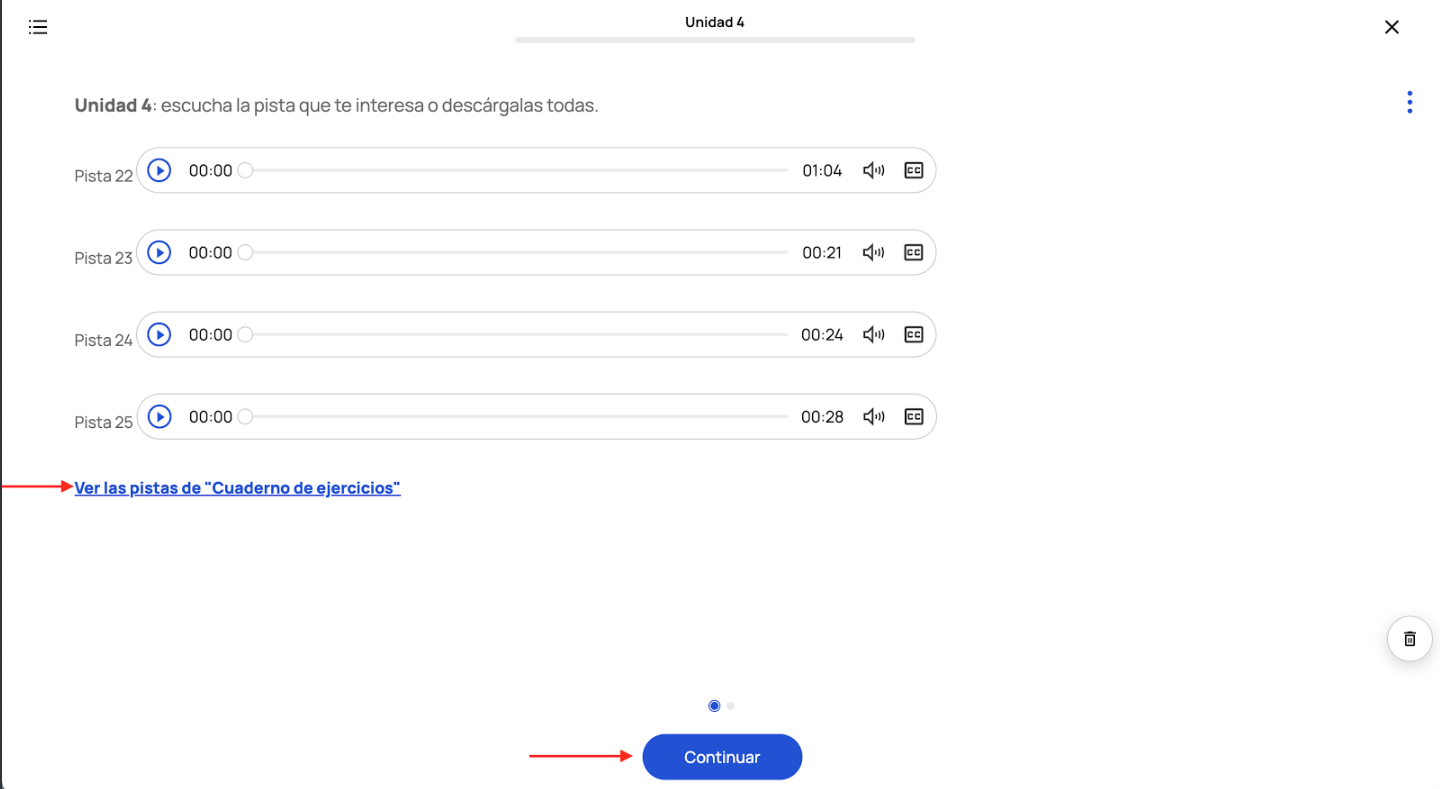Click the trash delete icon
Image resolution: width=1440 pixels, height=789 pixels.
[1409, 639]
